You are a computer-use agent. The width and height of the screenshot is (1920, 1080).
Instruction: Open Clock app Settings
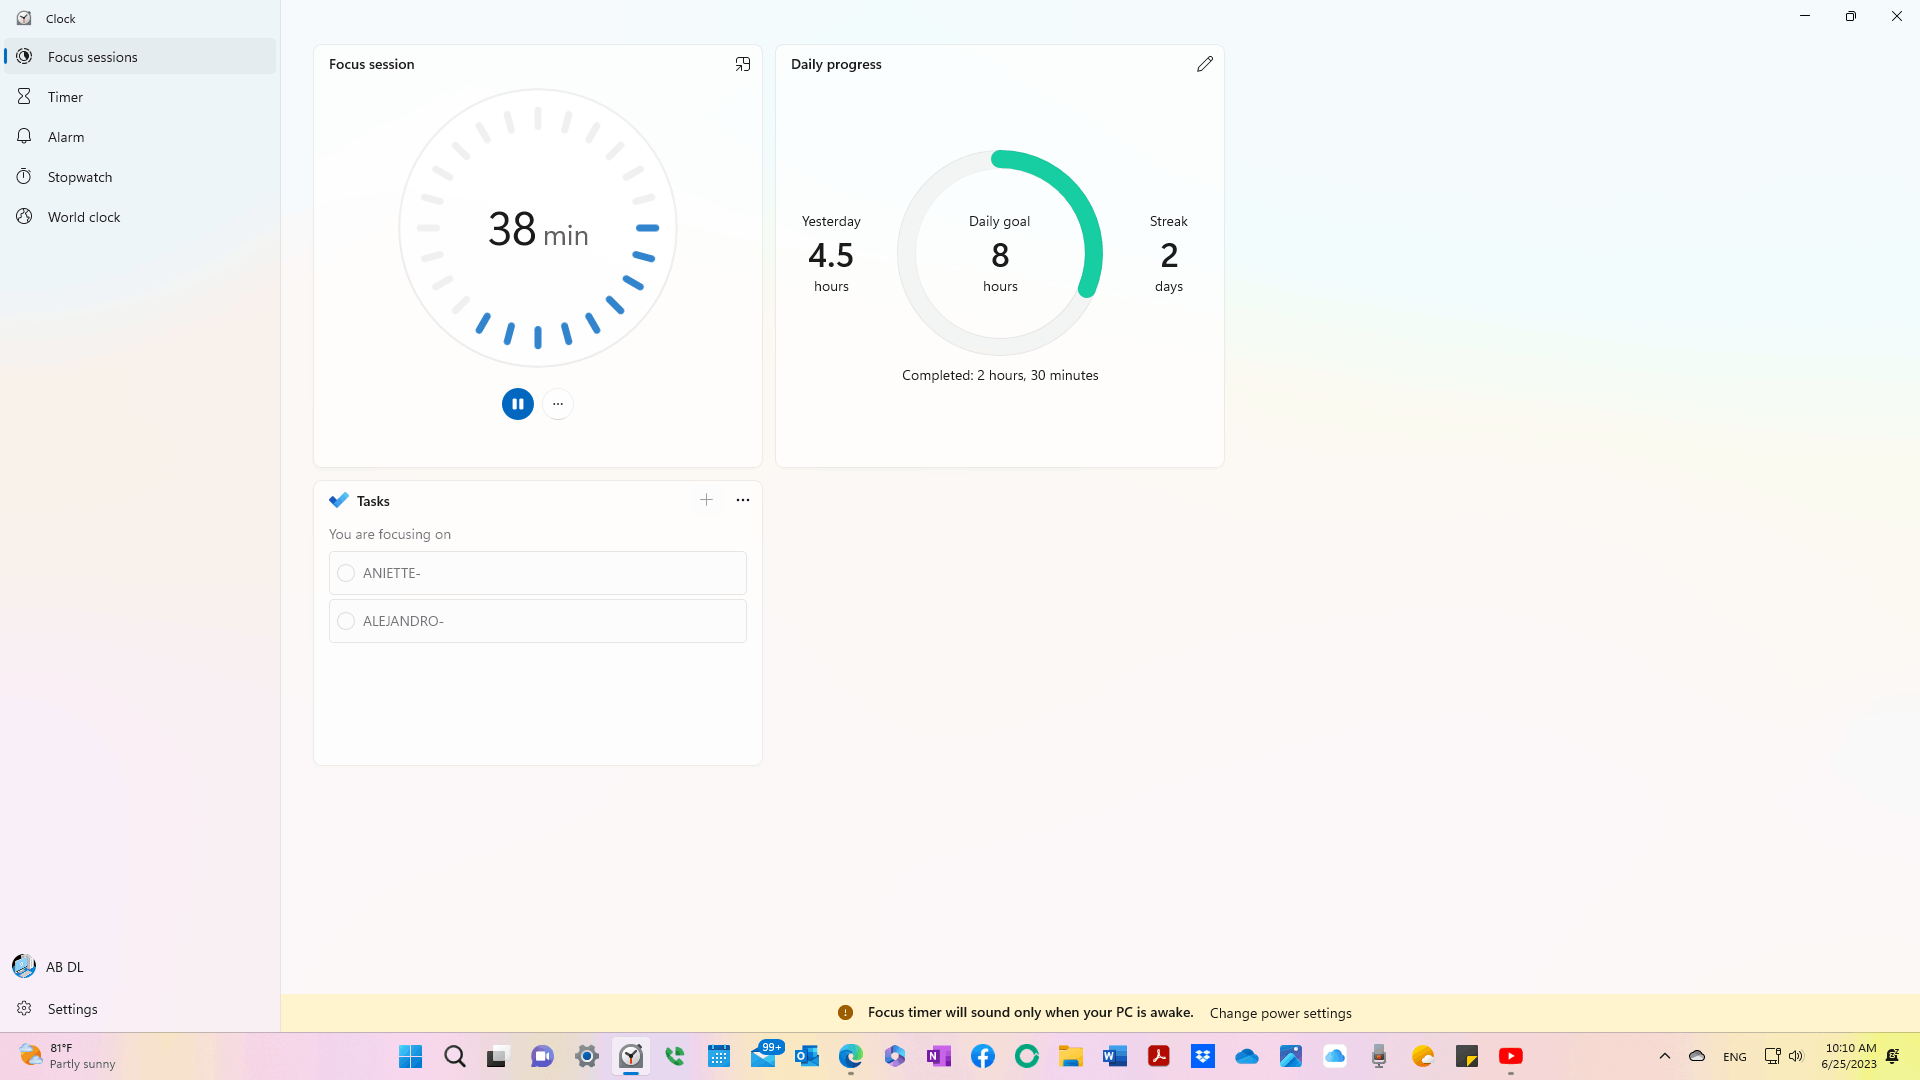pyautogui.click(x=72, y=1009)
